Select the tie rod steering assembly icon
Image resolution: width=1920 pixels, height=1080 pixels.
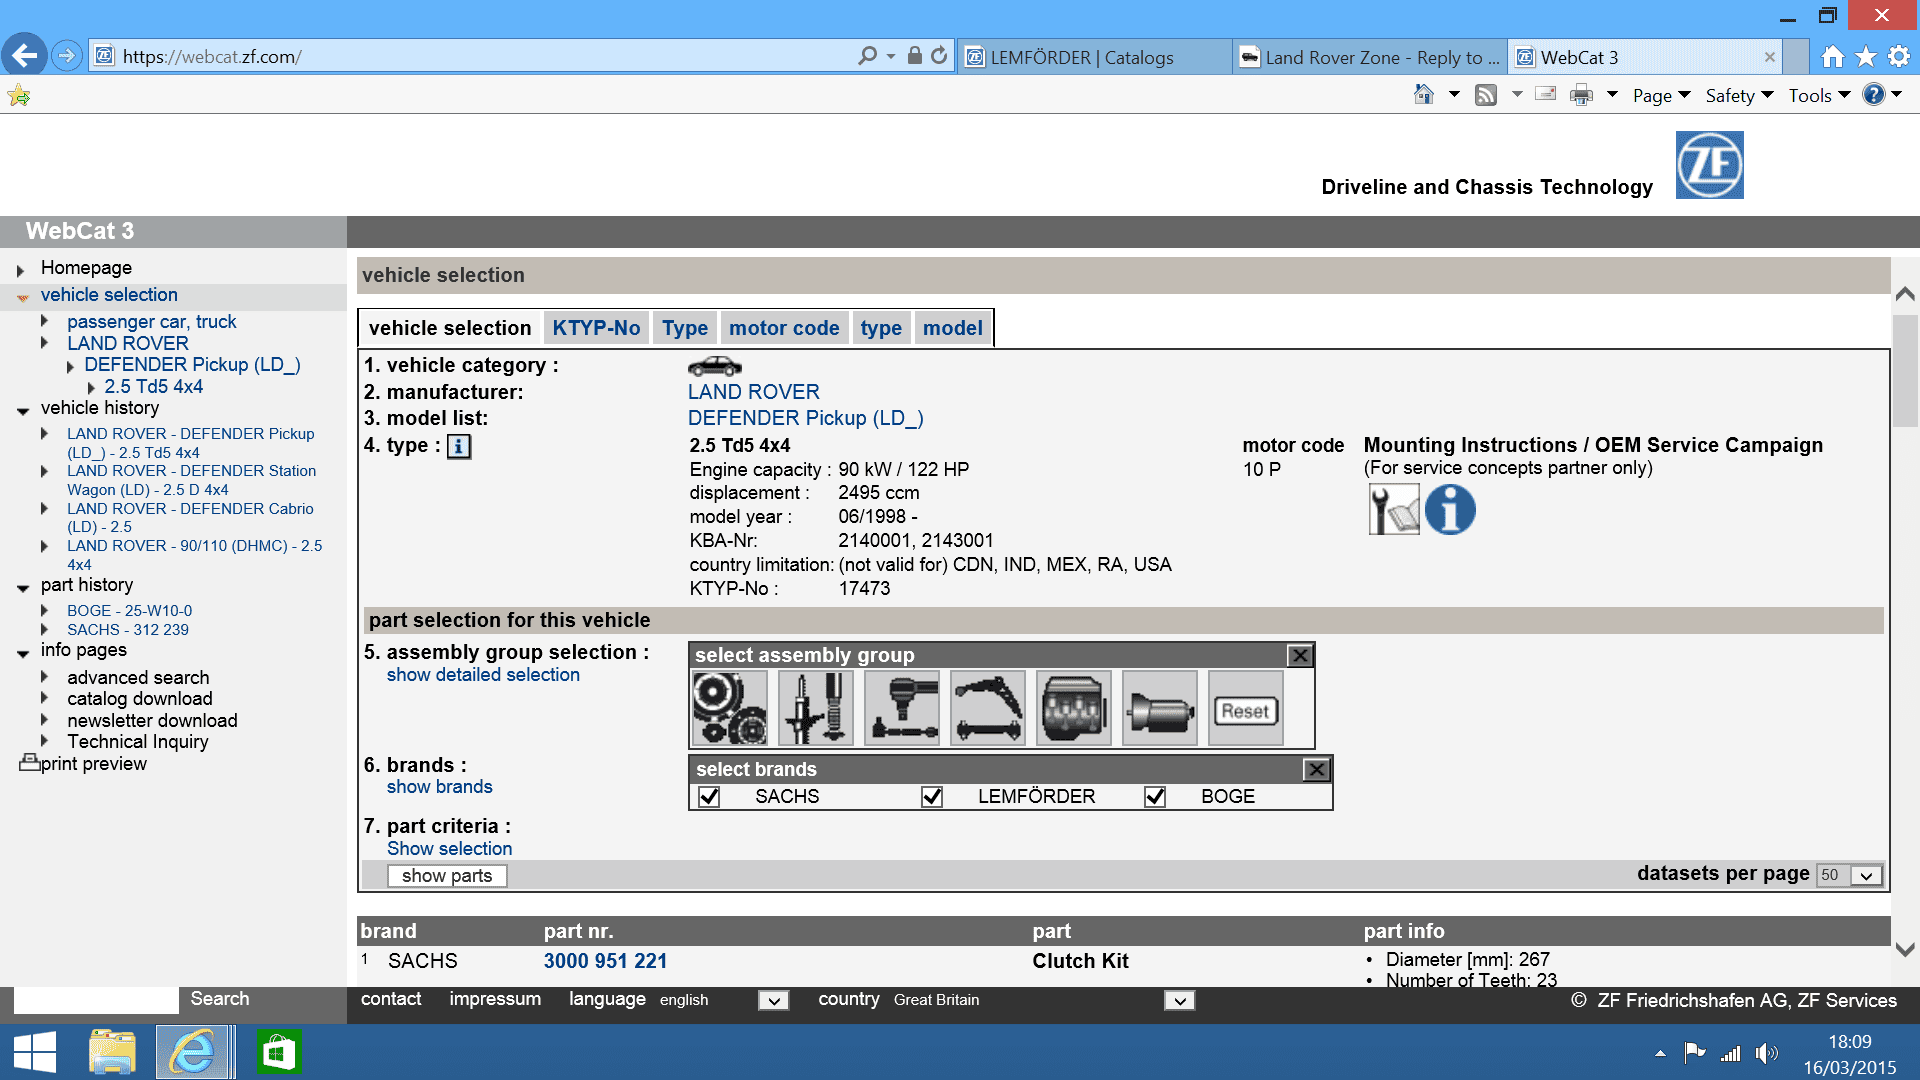click(x=902, y=708)
